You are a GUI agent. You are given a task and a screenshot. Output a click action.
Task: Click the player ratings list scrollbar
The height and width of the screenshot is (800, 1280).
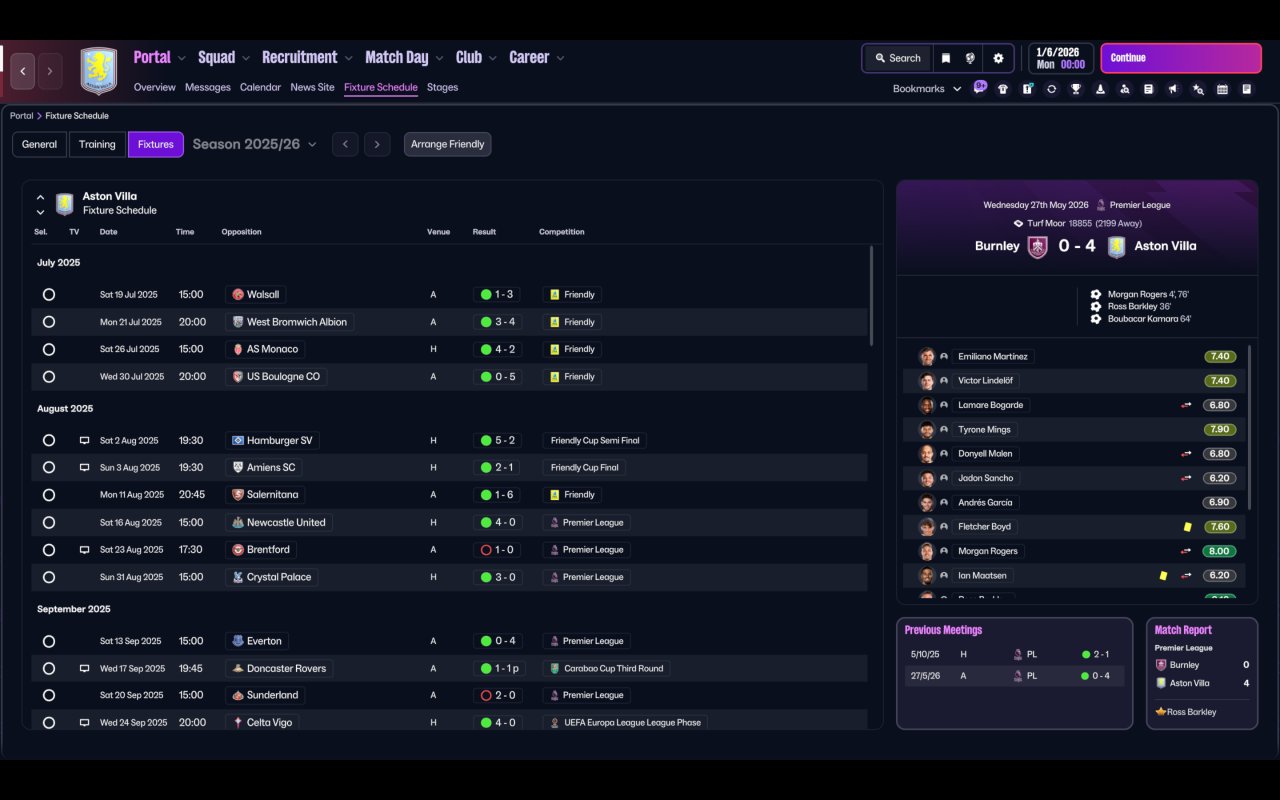coord(1250,427)
